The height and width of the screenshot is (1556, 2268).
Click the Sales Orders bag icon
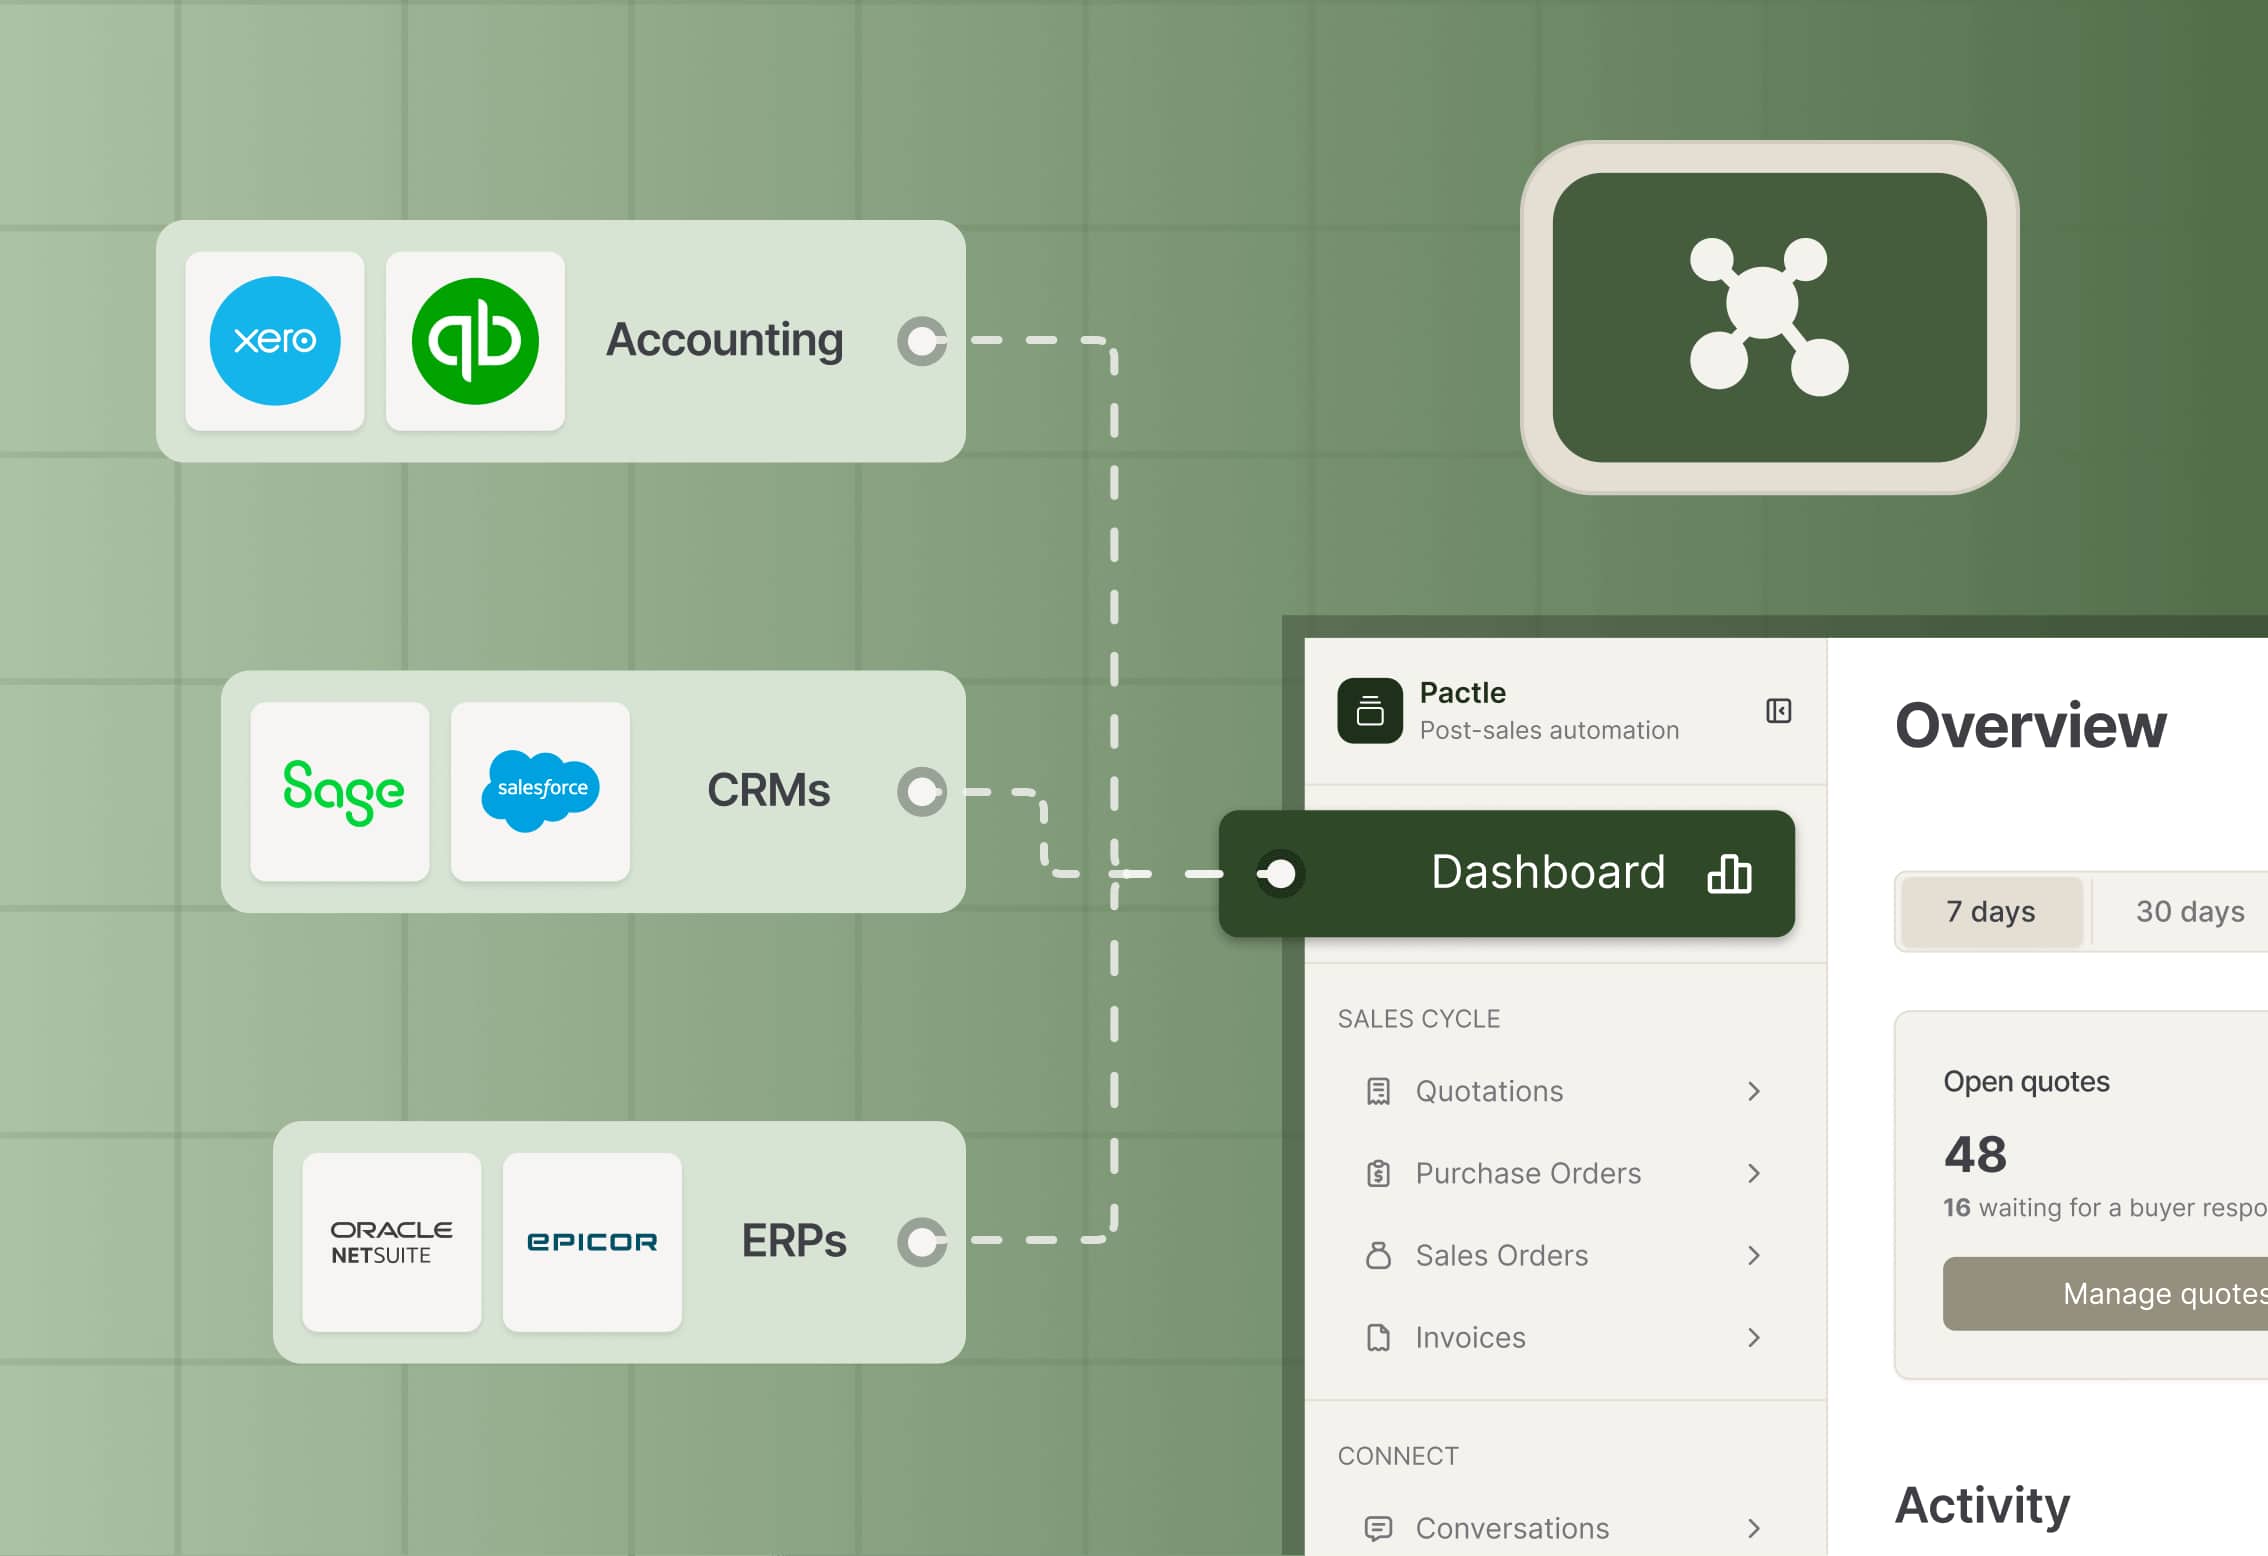(x=1379, y=1255)
